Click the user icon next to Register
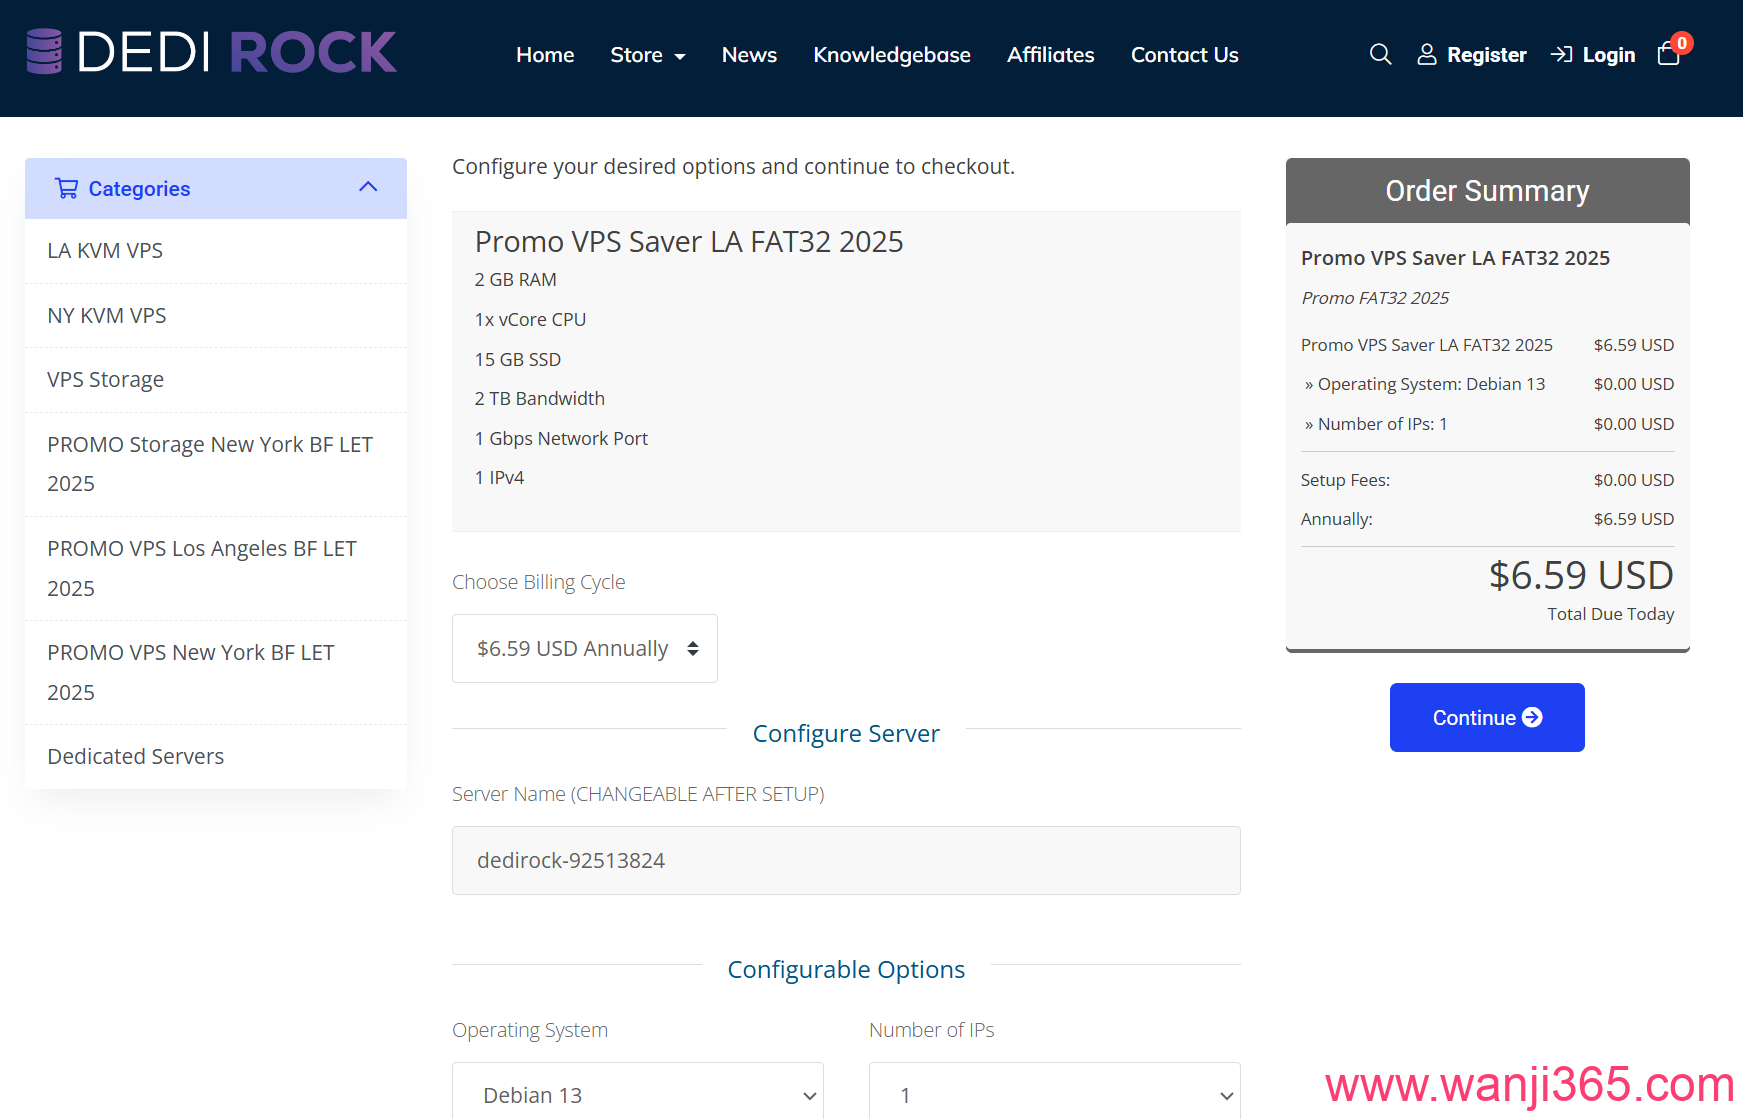The height and width of the screenshot is (1119, 1743). click(x=1427, y=54)
